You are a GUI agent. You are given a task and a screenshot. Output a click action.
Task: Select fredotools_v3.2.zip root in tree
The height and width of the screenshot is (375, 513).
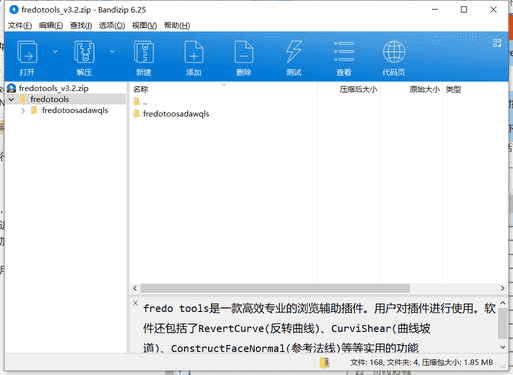tap(54, 88)
